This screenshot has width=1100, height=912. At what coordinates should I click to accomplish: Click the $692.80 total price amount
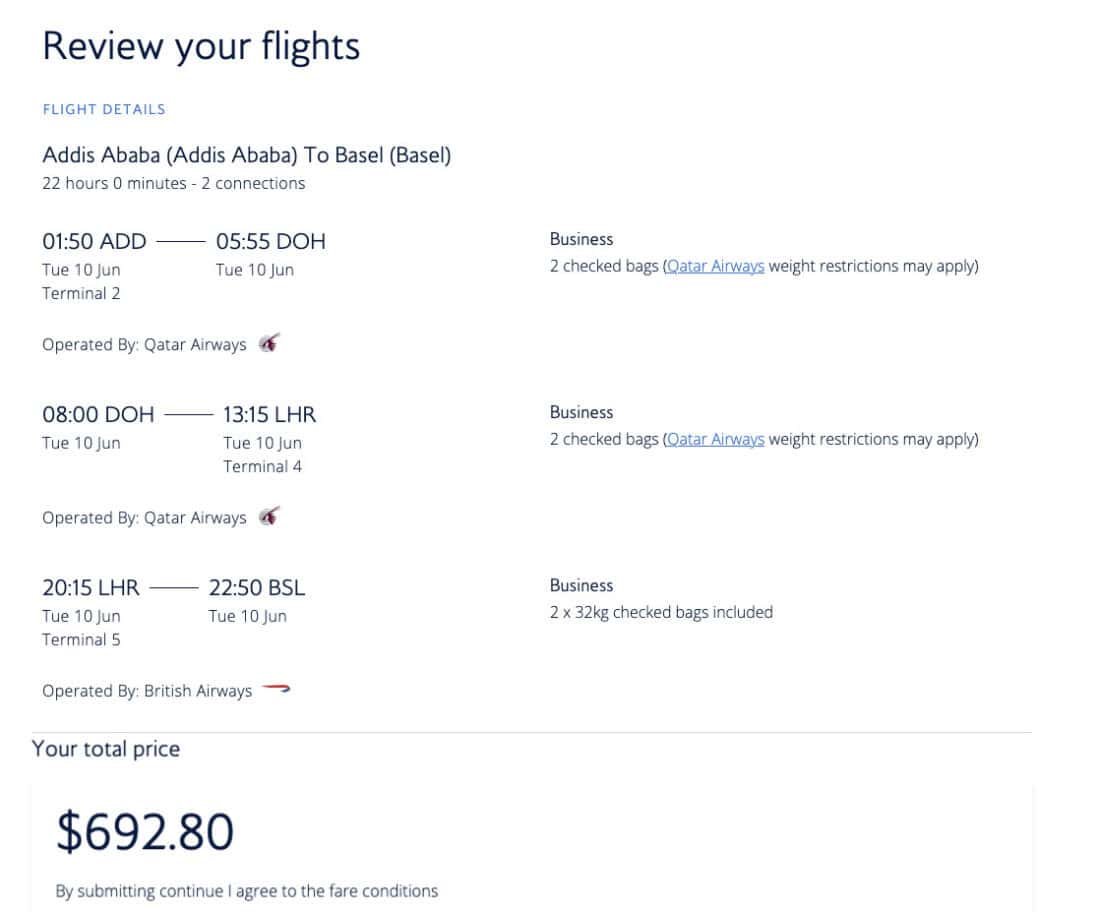145,832
